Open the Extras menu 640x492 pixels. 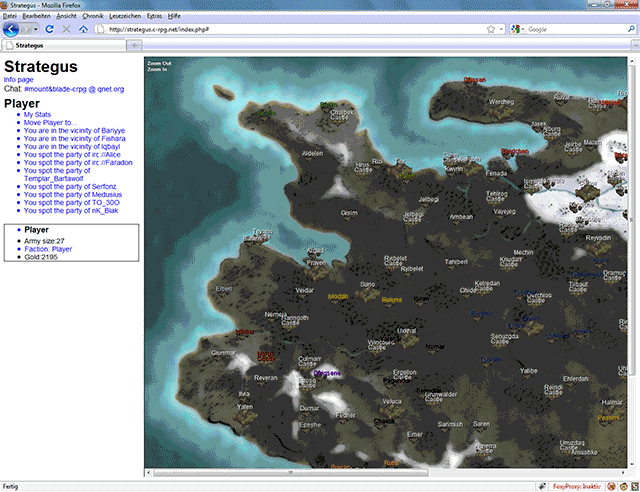pos(154,16)
